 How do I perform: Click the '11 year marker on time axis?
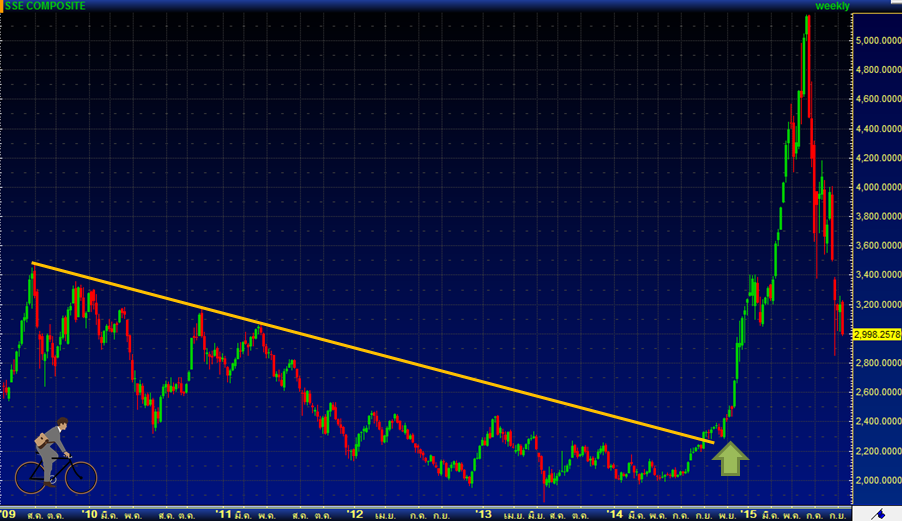(x=222, y=514)
